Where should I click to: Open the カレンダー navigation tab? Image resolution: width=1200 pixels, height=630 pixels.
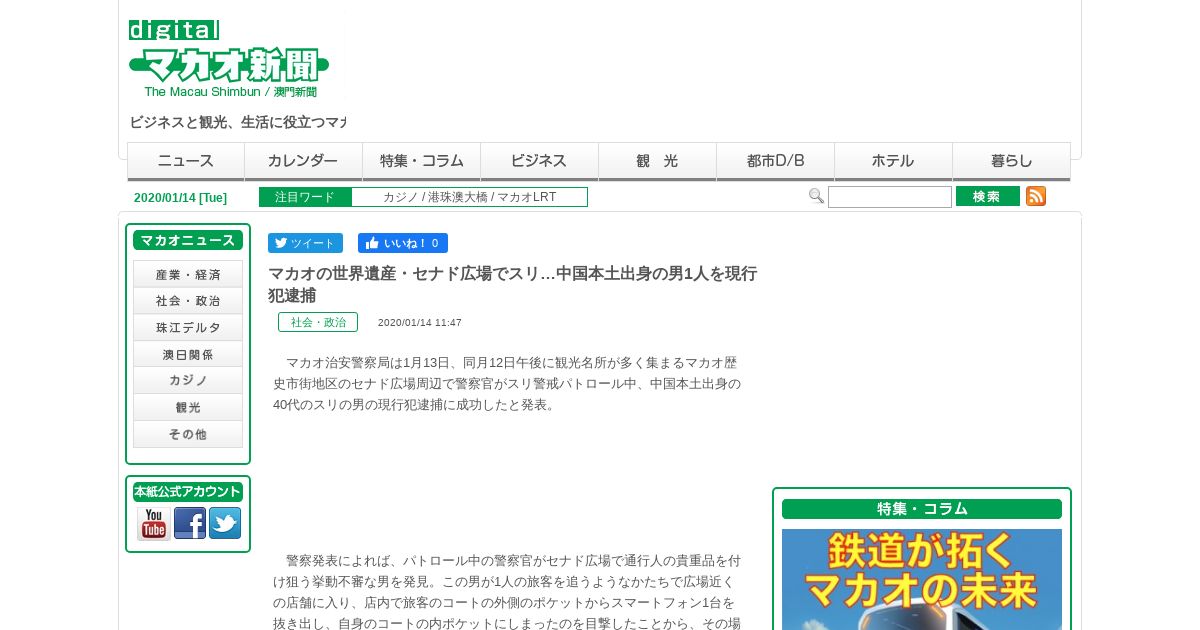(x=304, y=161)
